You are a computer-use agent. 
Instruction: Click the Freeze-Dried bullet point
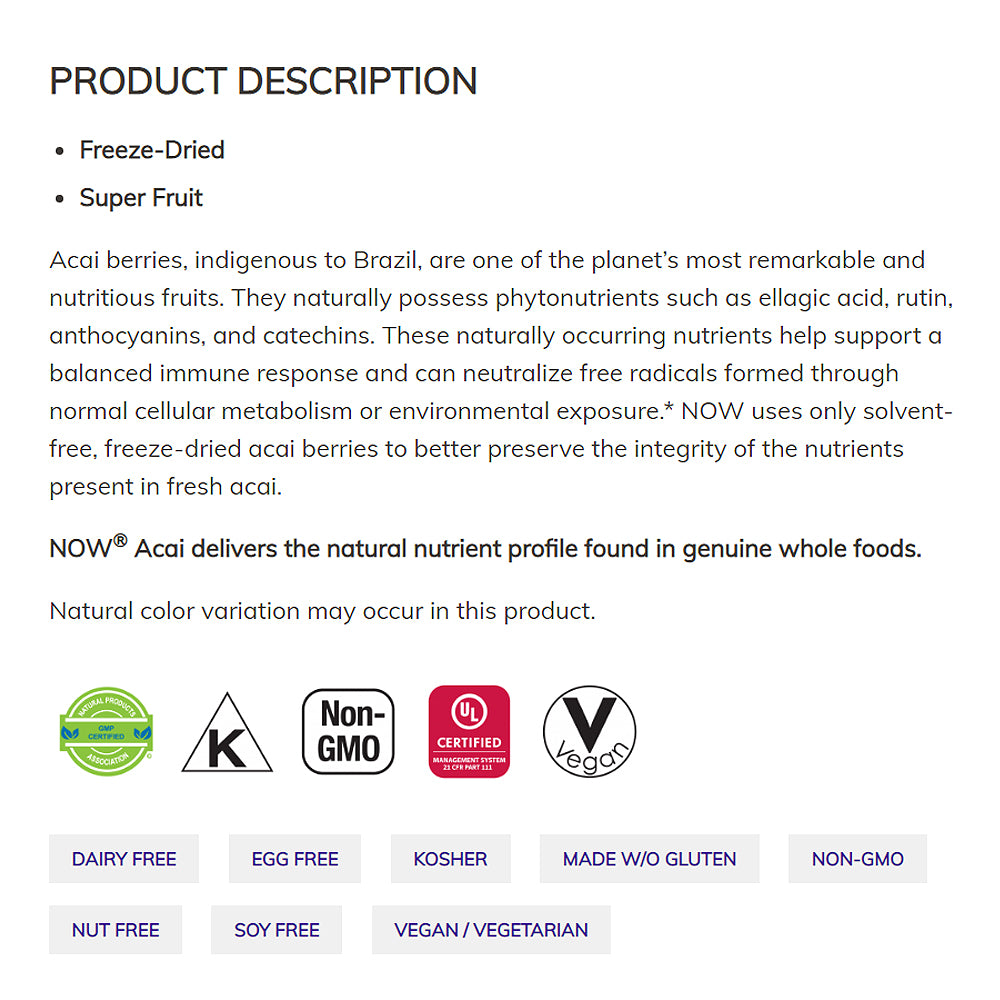152,150
